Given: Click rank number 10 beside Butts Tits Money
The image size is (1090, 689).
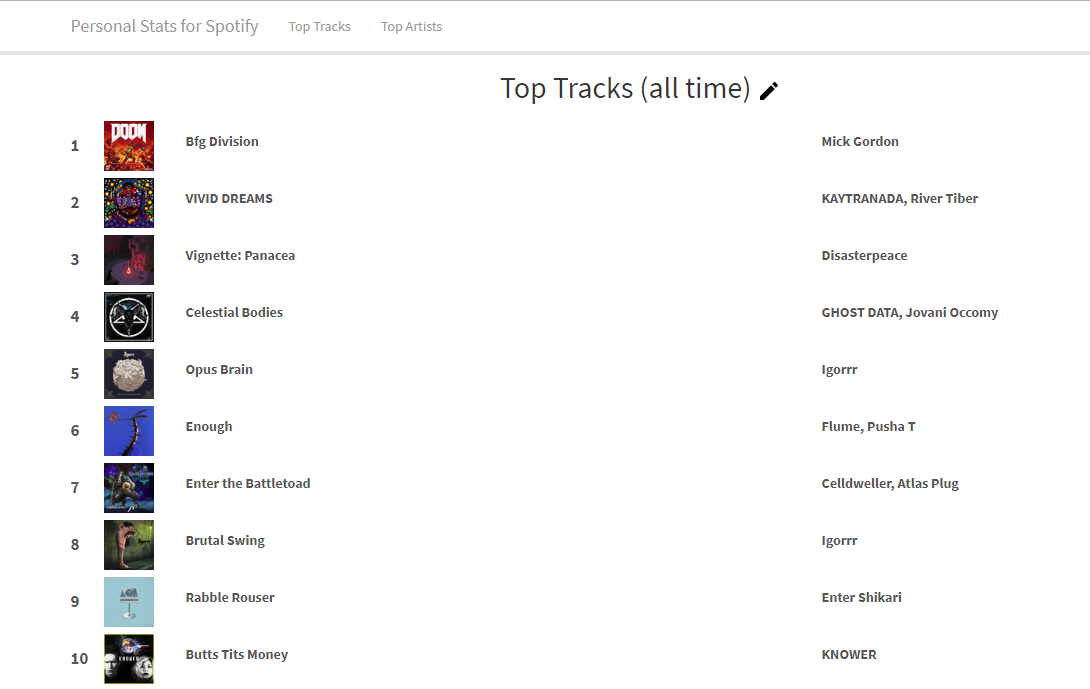Looking at the screenshot, I should tap(79, 659).
